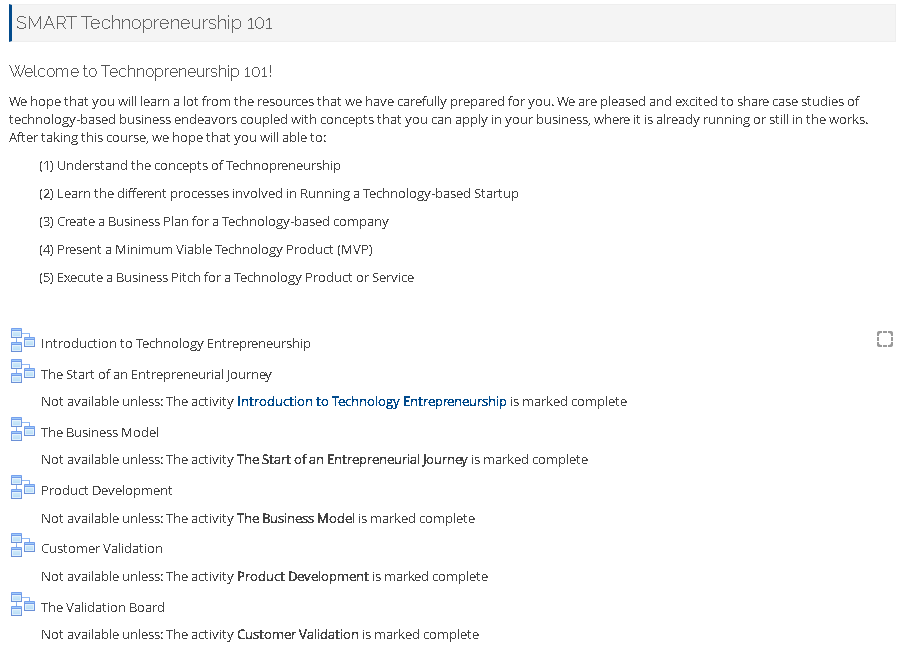
Task: Open The Start of an Entrepreneurial Journey
Action: (x=156, y=374)
